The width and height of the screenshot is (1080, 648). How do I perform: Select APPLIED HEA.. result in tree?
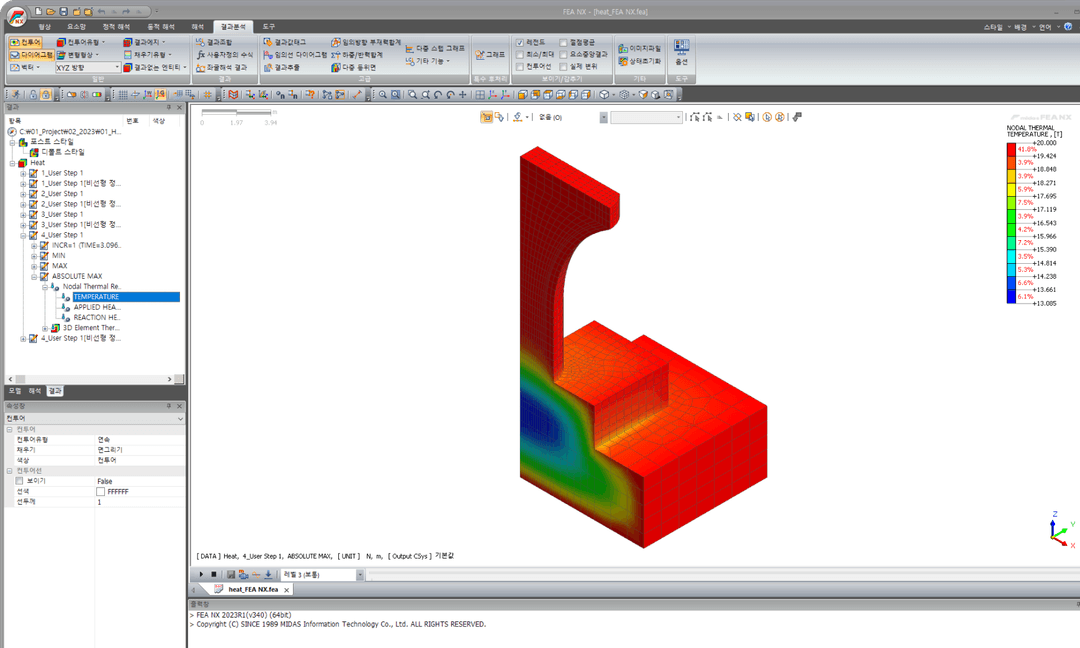pos(96,307)
